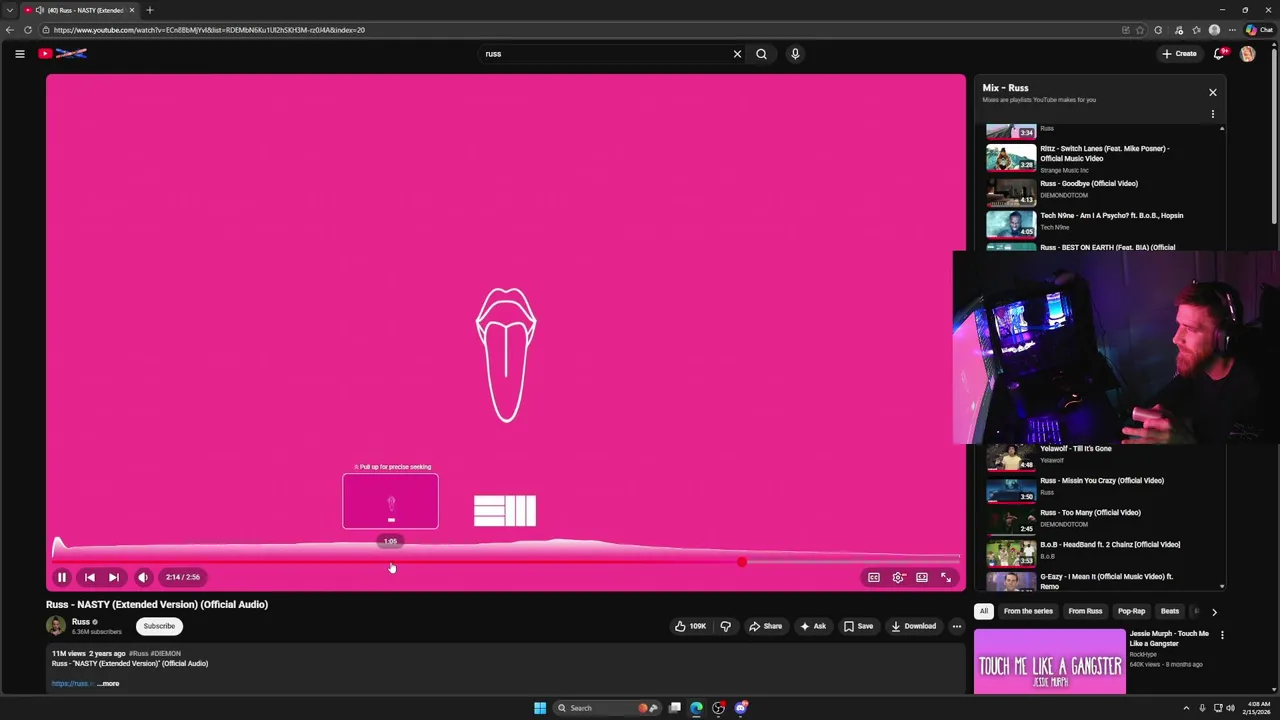Open the Mix playlist options menu

pos(1212,114)
